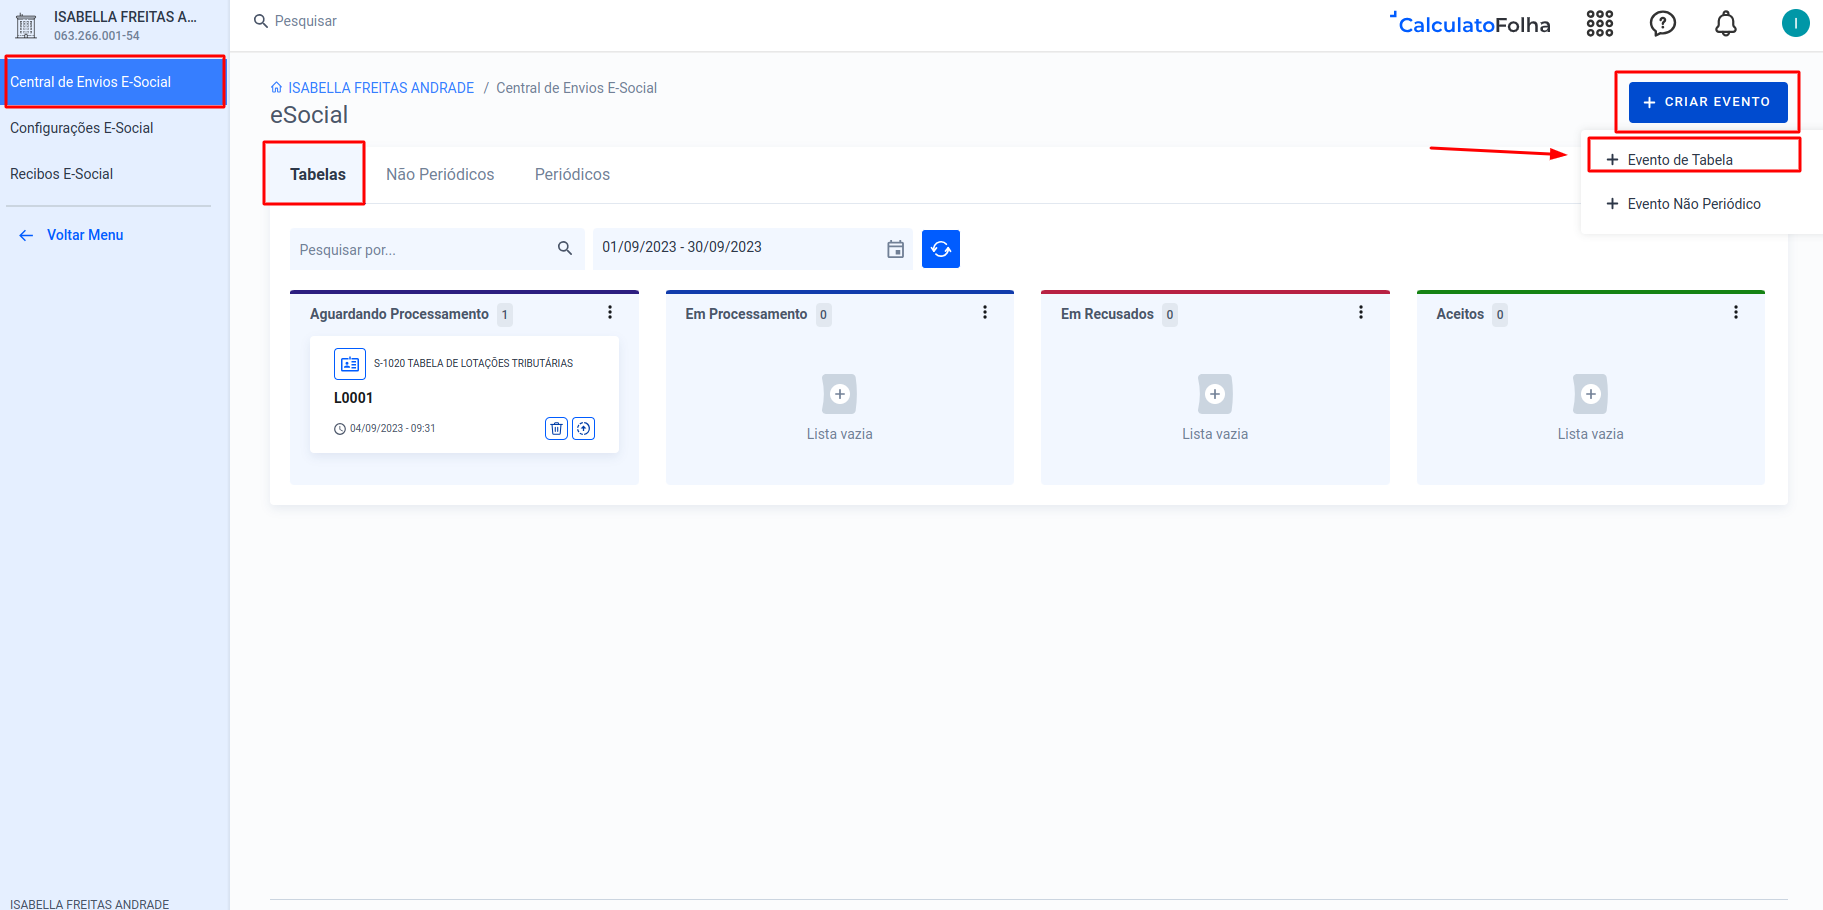
Task: Open the notifications bell
Action: point(1726,24)
